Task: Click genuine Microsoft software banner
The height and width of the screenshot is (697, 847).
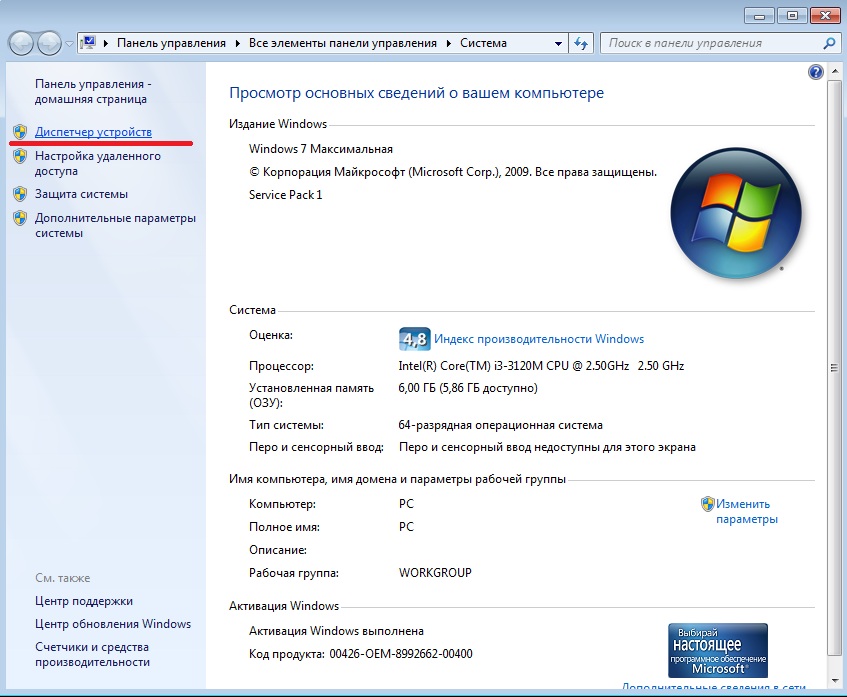Action: [718, 651]
